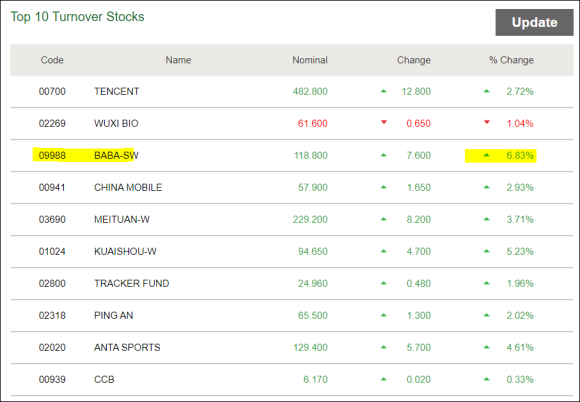Viewport: 580px width, 402px height.
Task: Select stock code 02800
Action: [52, 283]
